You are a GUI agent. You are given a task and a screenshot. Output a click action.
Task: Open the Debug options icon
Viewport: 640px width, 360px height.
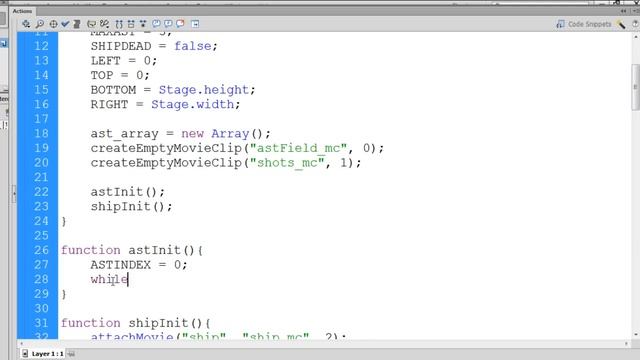tap(104, 24)
